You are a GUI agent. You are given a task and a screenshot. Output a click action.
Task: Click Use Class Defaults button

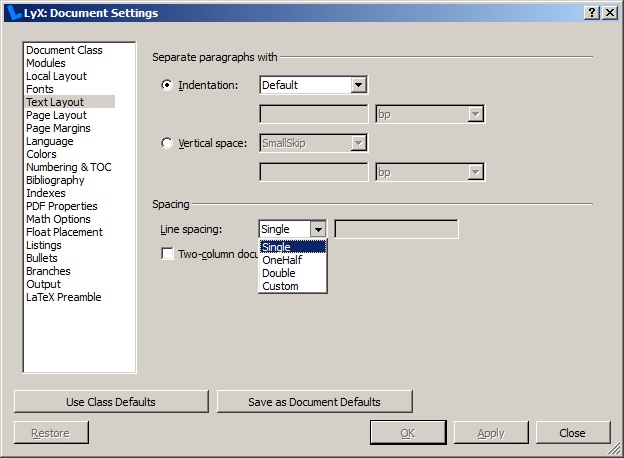[x=111, y=402]
